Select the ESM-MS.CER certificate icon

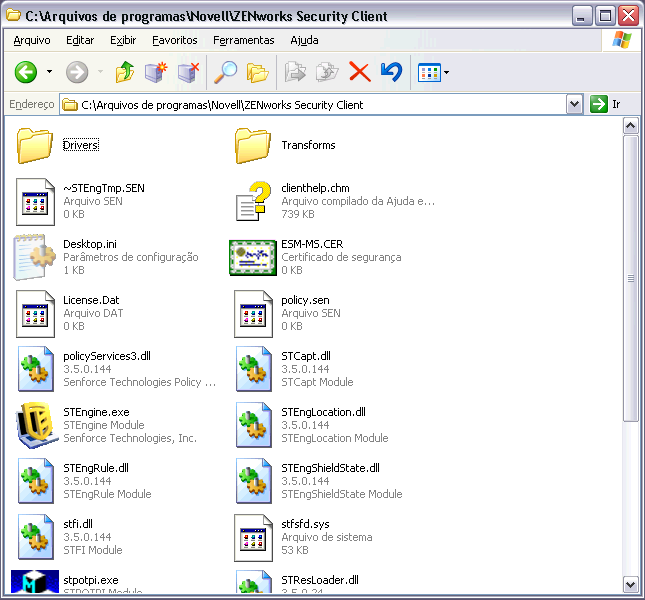point(252,257)
